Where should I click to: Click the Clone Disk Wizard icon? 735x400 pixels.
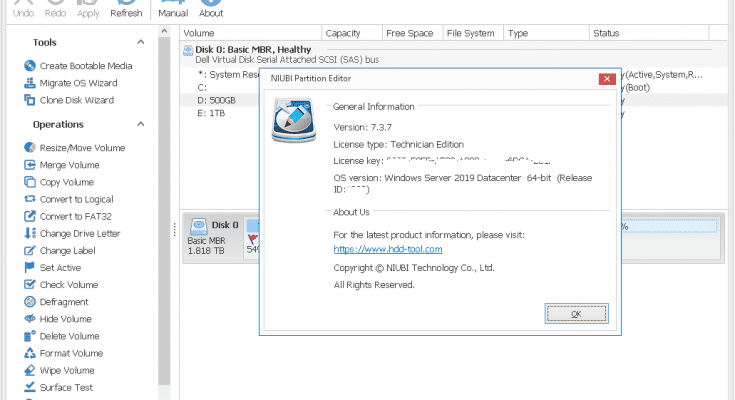point(30,100)
